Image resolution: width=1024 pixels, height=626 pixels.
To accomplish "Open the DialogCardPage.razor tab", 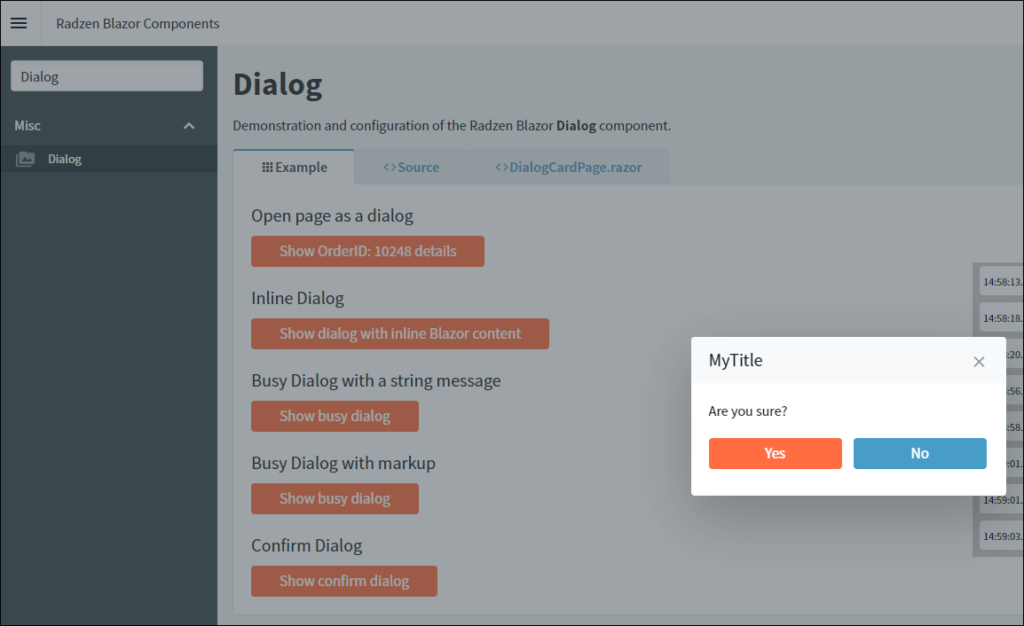I will (x=568, y=167).
